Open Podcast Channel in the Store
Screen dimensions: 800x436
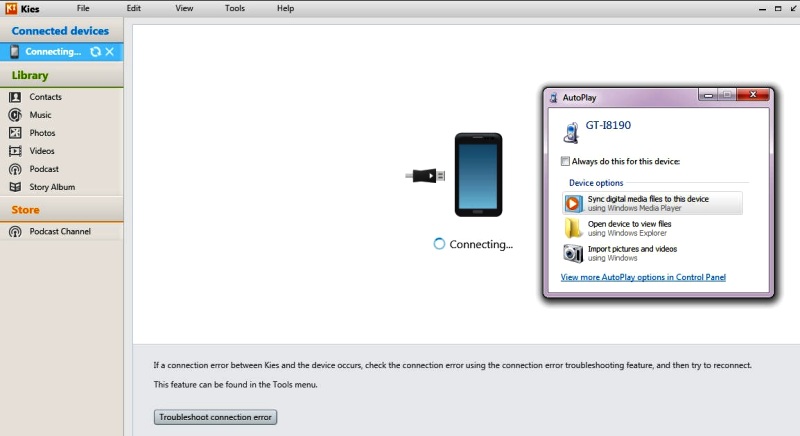(61, 232)
